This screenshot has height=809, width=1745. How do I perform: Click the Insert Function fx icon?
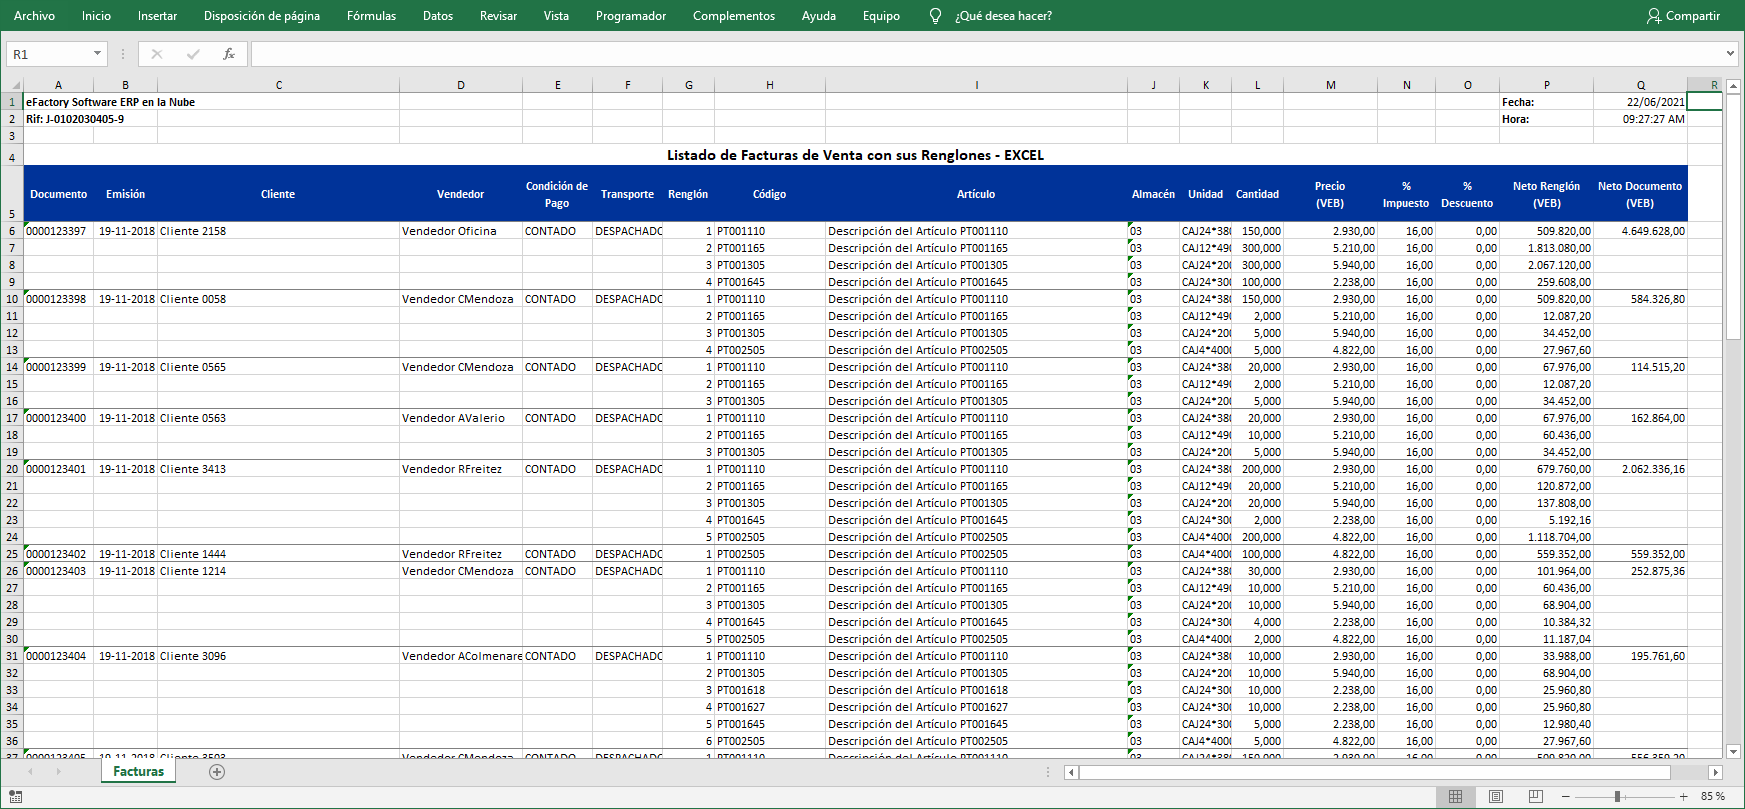coord(229,54)
